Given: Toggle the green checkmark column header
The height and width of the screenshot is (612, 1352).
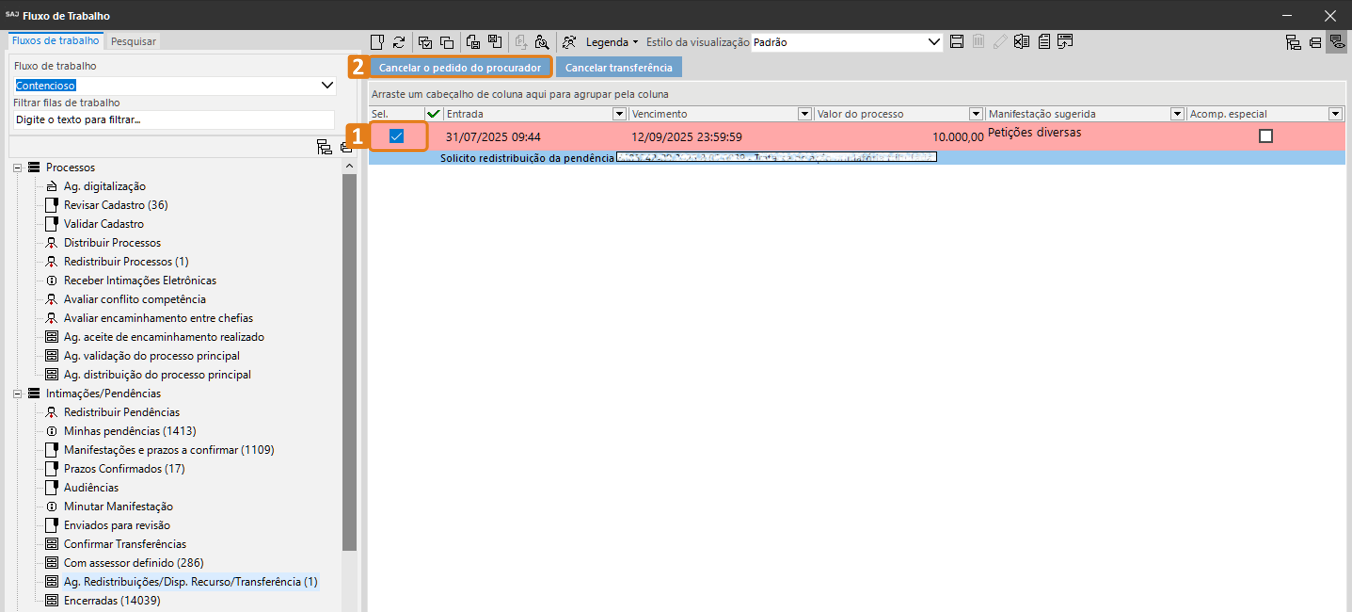Looking at the screenshot, I should [433, 114].
